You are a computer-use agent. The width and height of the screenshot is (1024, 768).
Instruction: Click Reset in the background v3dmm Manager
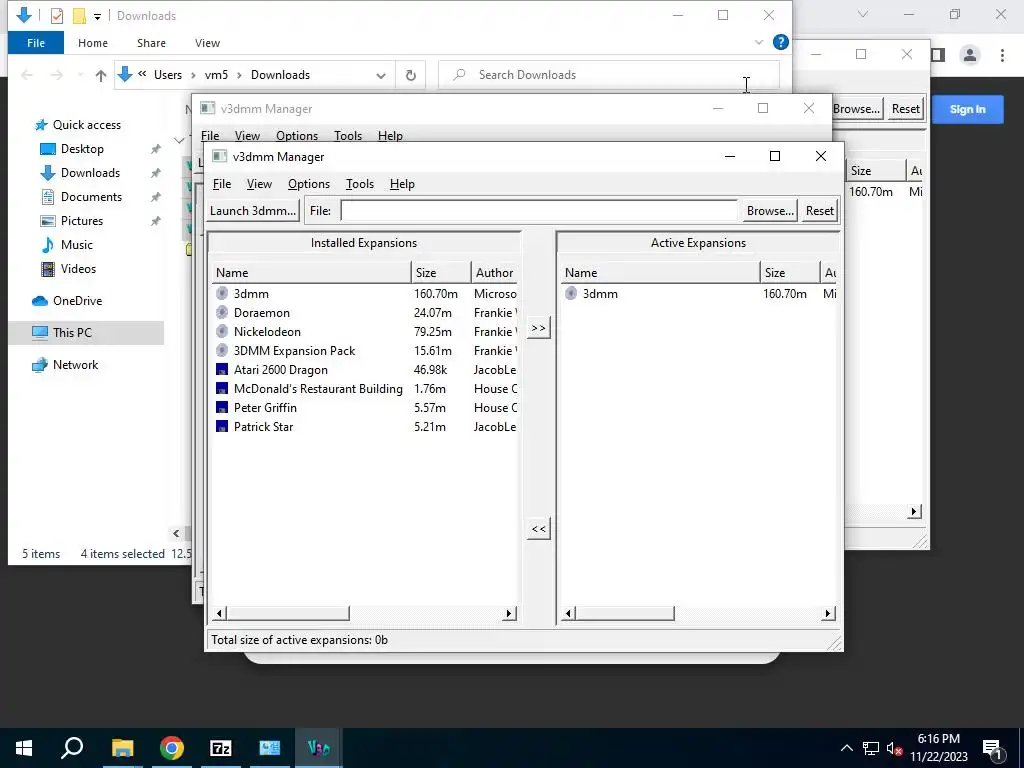[x=905, y=109]
